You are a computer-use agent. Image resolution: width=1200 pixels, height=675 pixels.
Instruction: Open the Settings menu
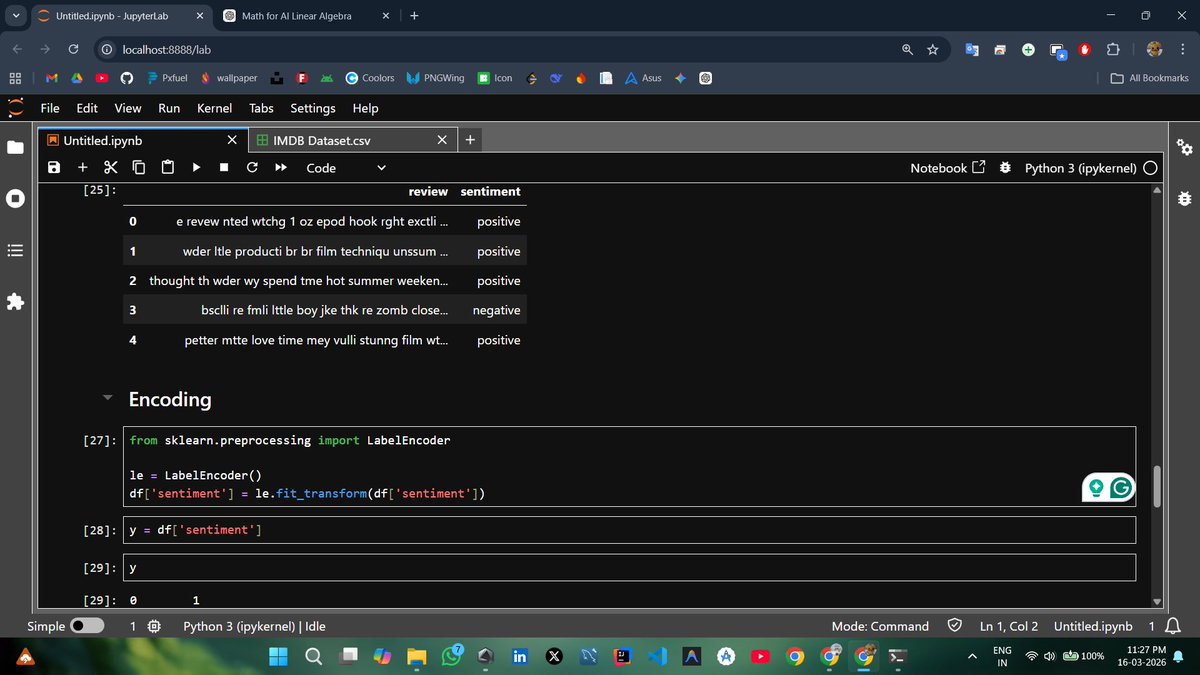(313, 108)
